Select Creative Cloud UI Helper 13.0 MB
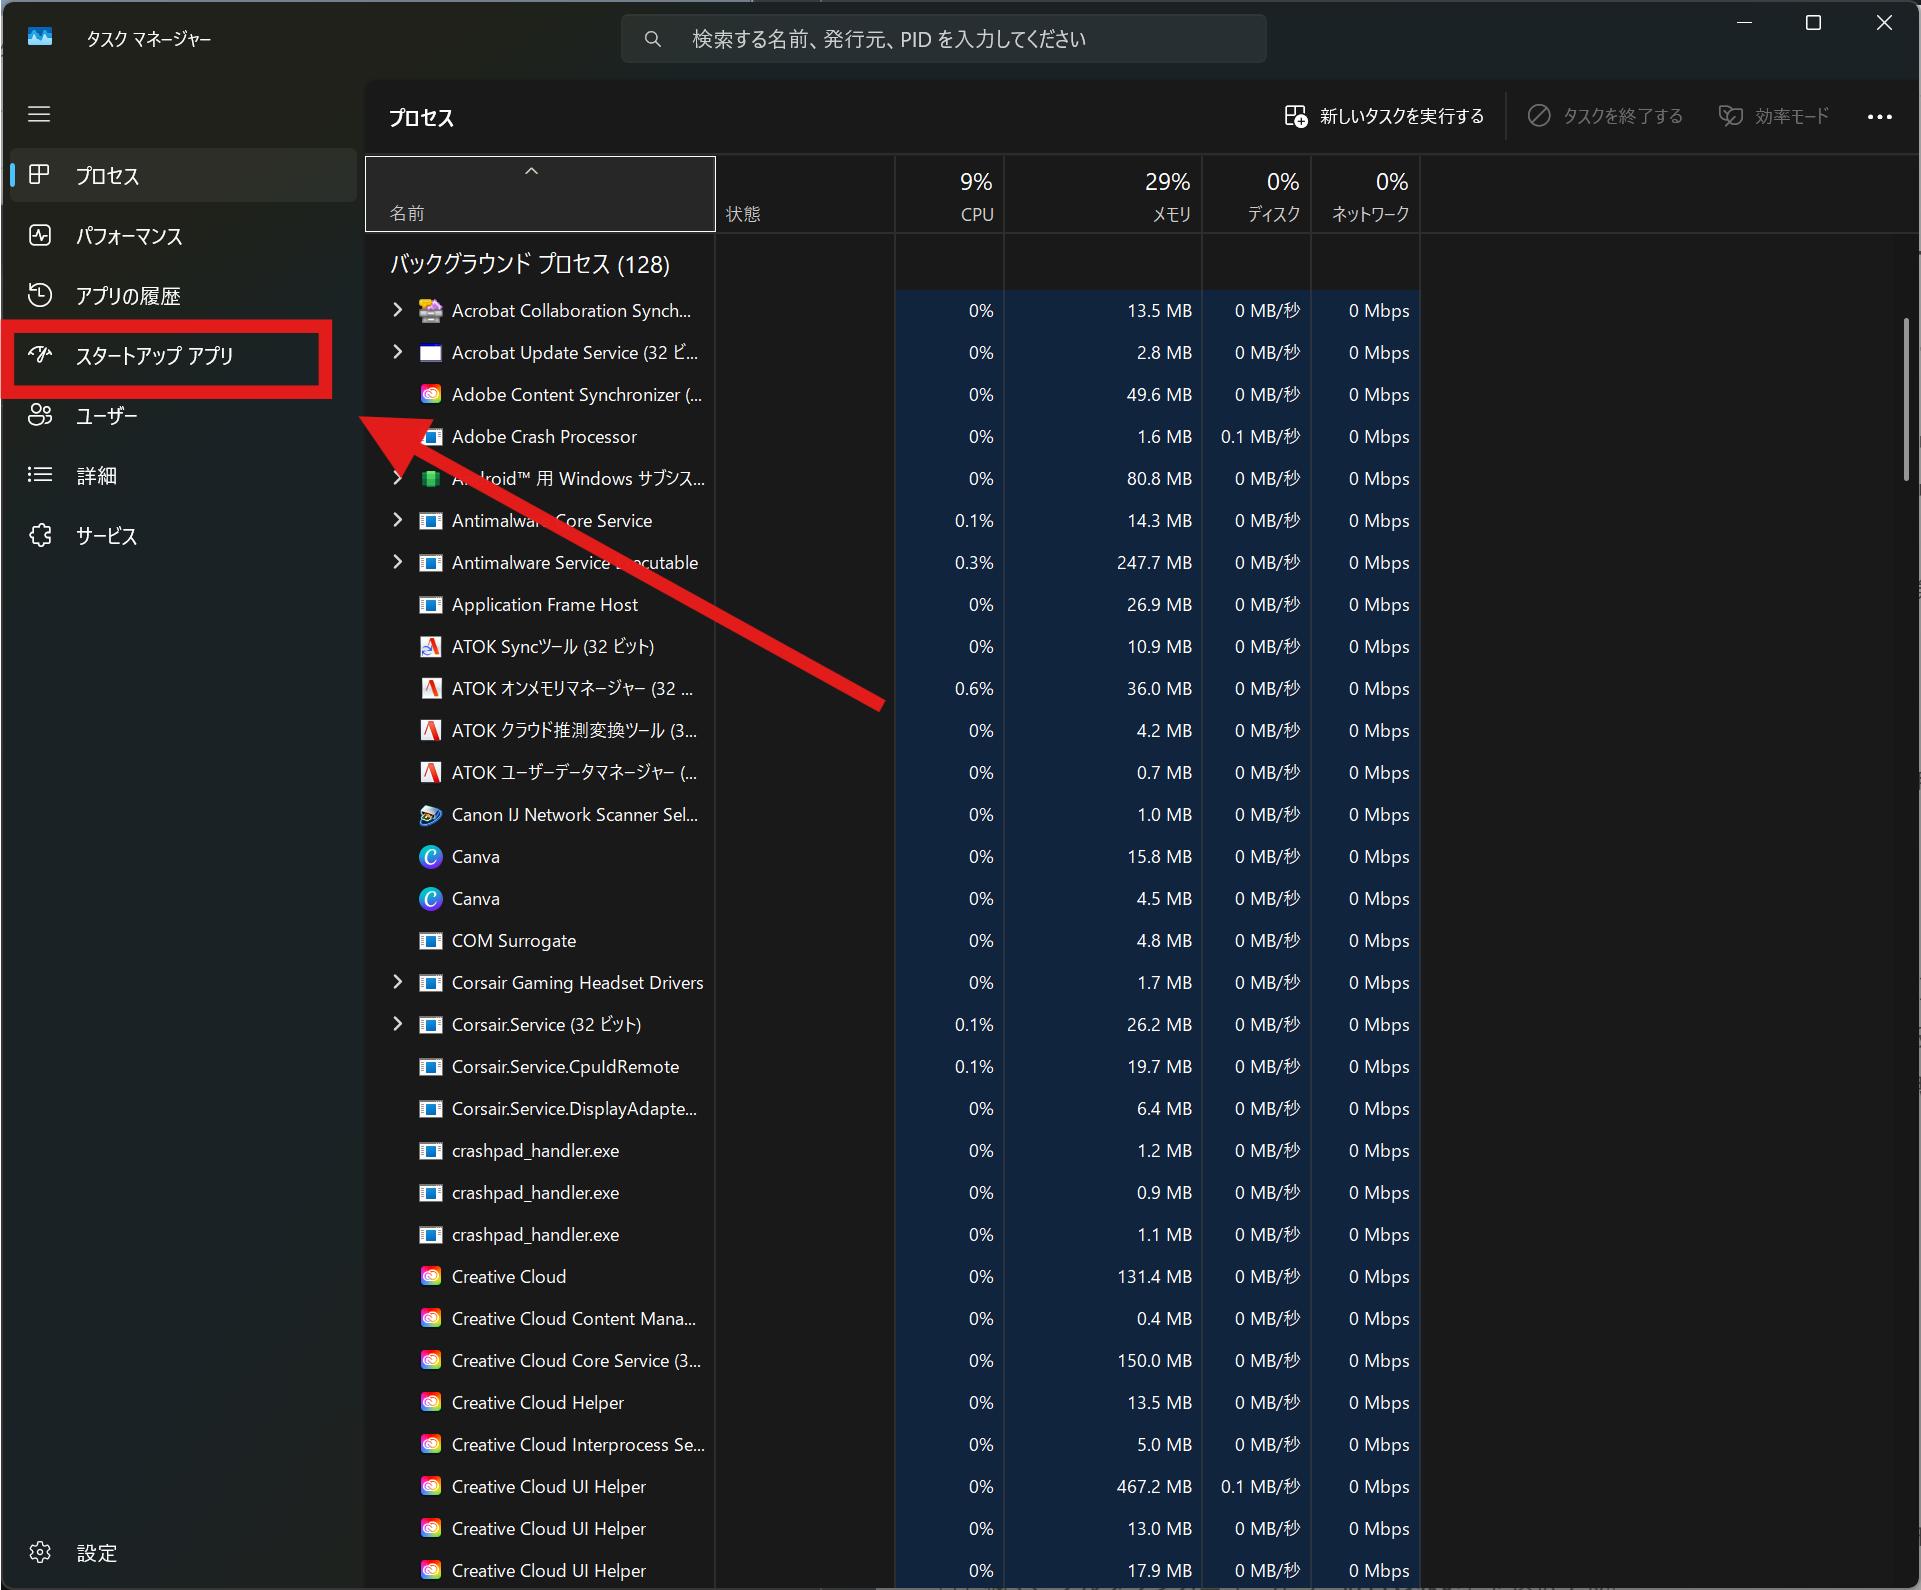The image size is (1921, 1590). tap(549, 1529)
